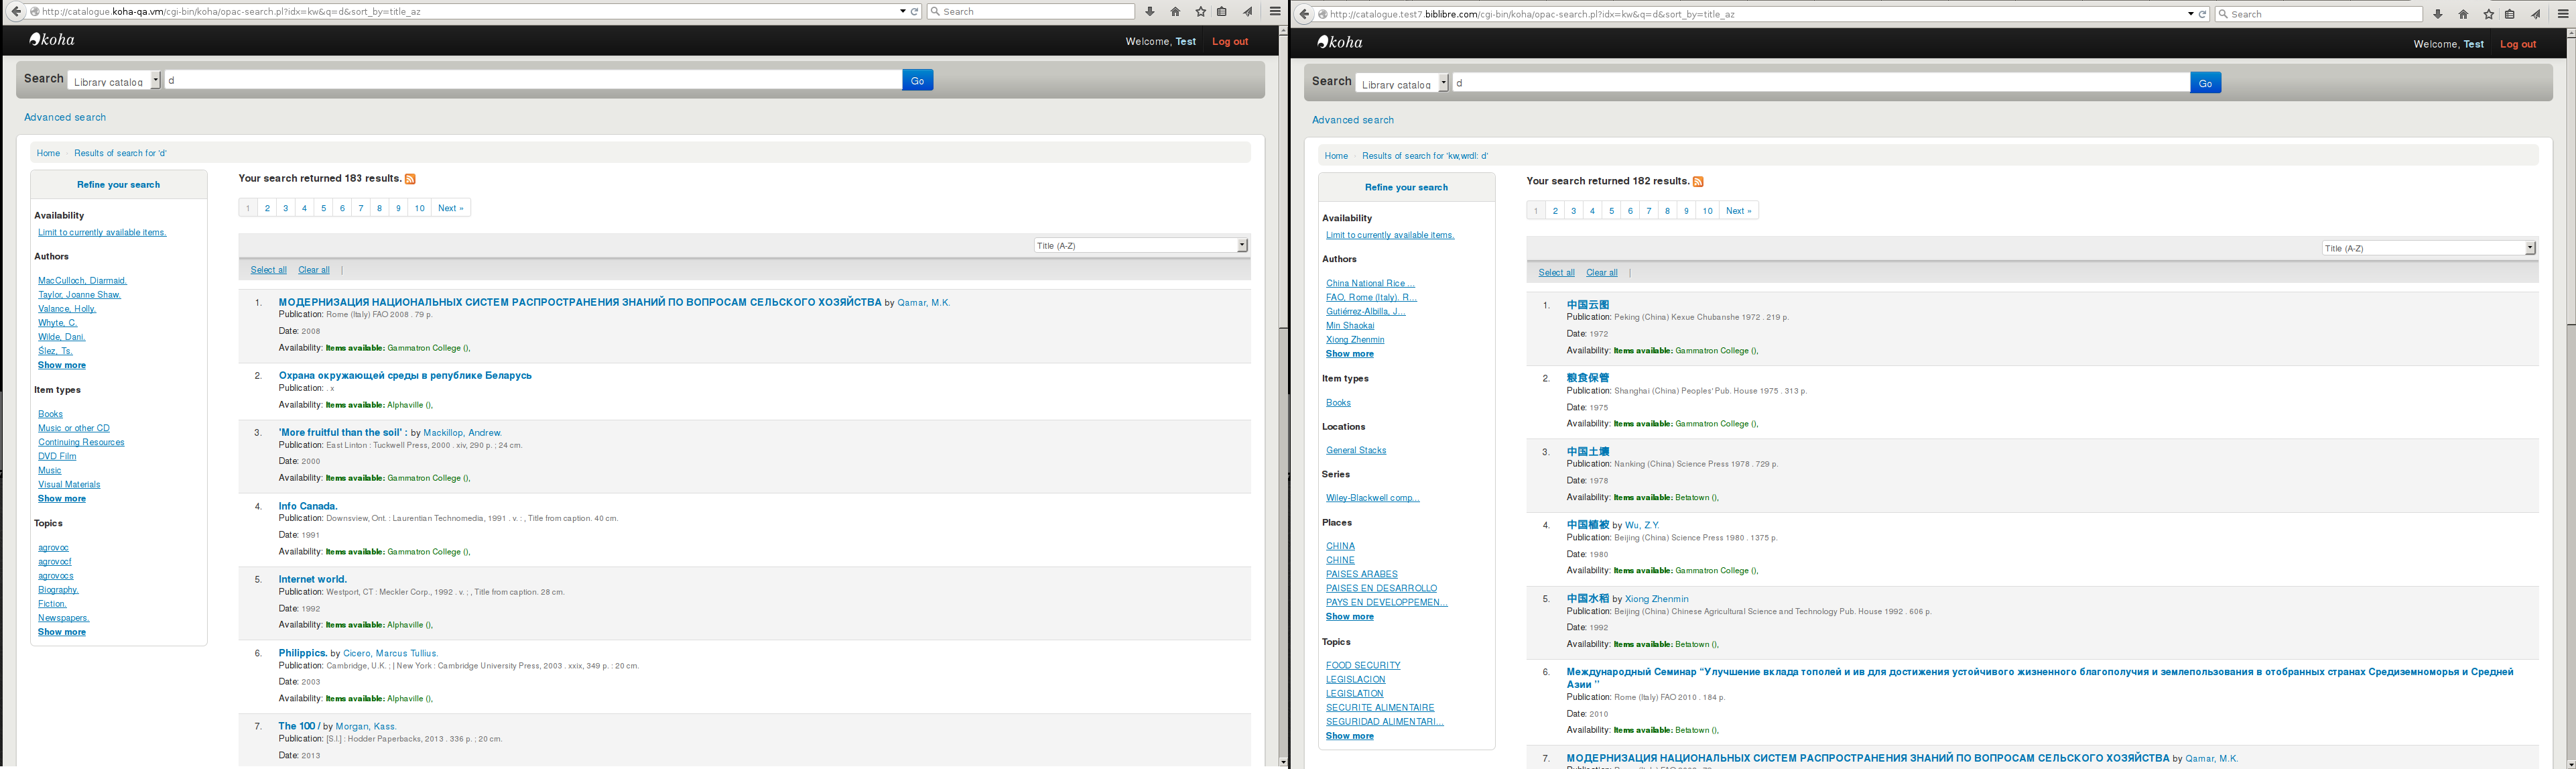Click home icon in koha-qa.vm browser toolbar
This screenshot has height=769, width=2576.
pyautogui.click(x=1175, y=12)
